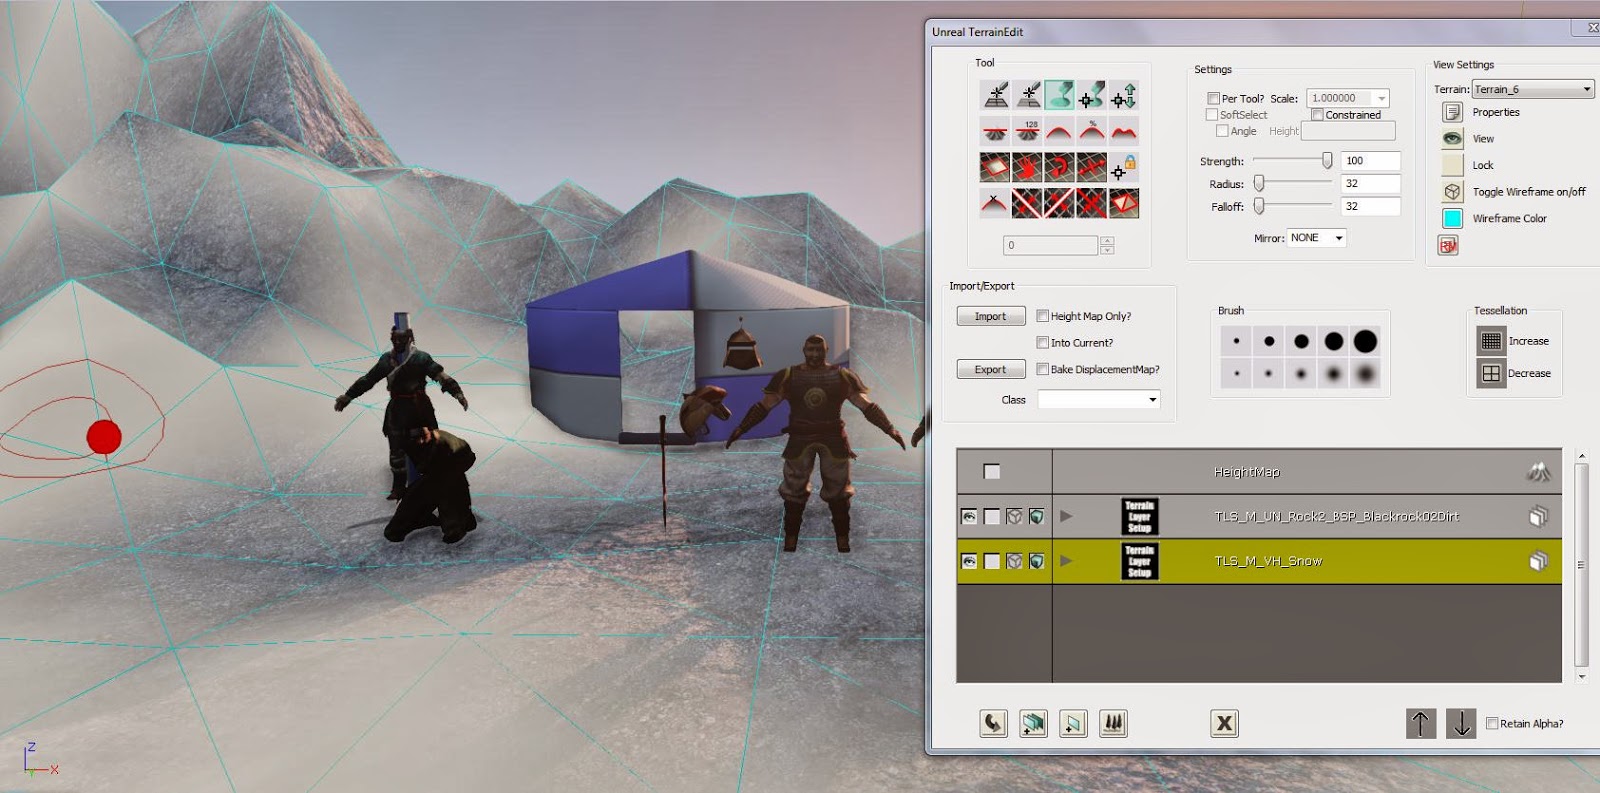The image size is (1600, 793).
Task: Select the largest soft brush
Action: pyautogui.click(x=1365, y=374)
